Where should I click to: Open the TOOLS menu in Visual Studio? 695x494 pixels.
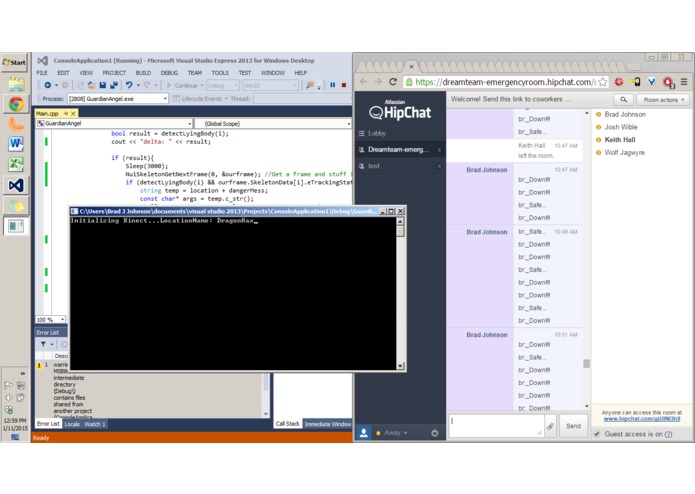220,73
